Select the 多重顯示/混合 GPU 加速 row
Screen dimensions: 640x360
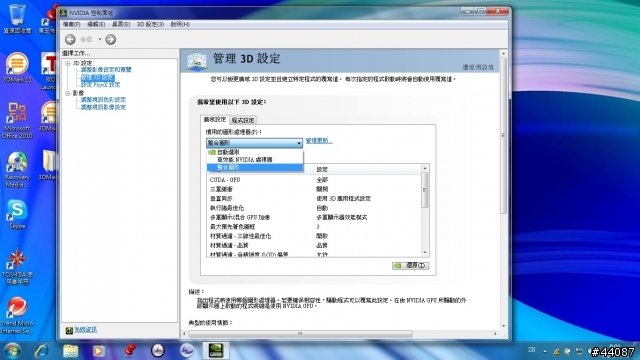pyautogui.click(x=314, y=218)
